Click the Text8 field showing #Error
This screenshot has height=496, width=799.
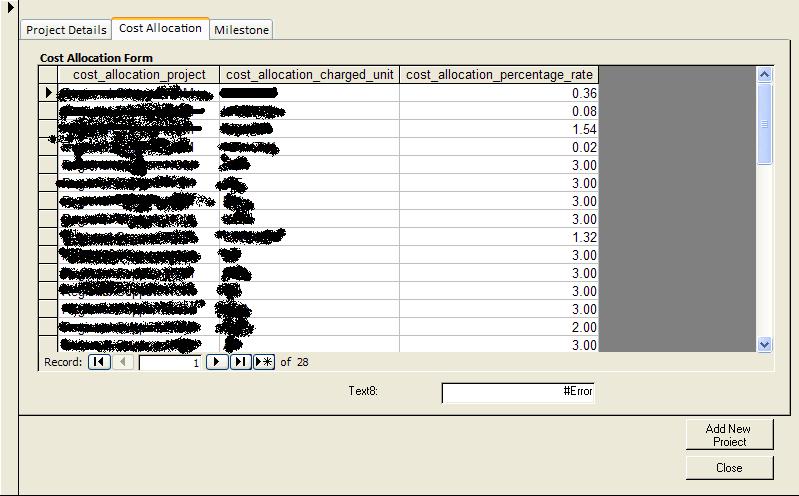(518, 392)
